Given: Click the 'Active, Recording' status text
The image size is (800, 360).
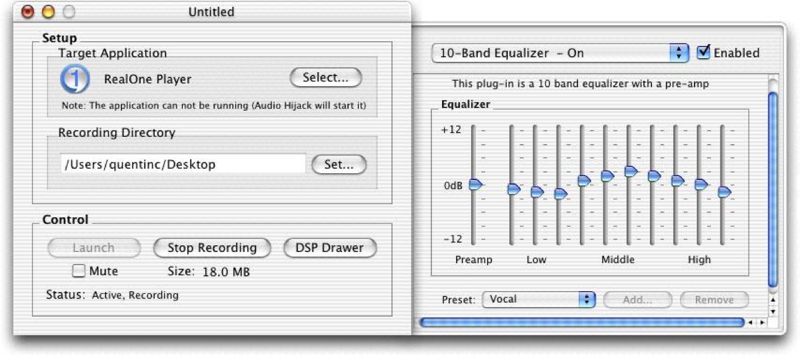Looking at the screenshot, I should coord(135,295).
